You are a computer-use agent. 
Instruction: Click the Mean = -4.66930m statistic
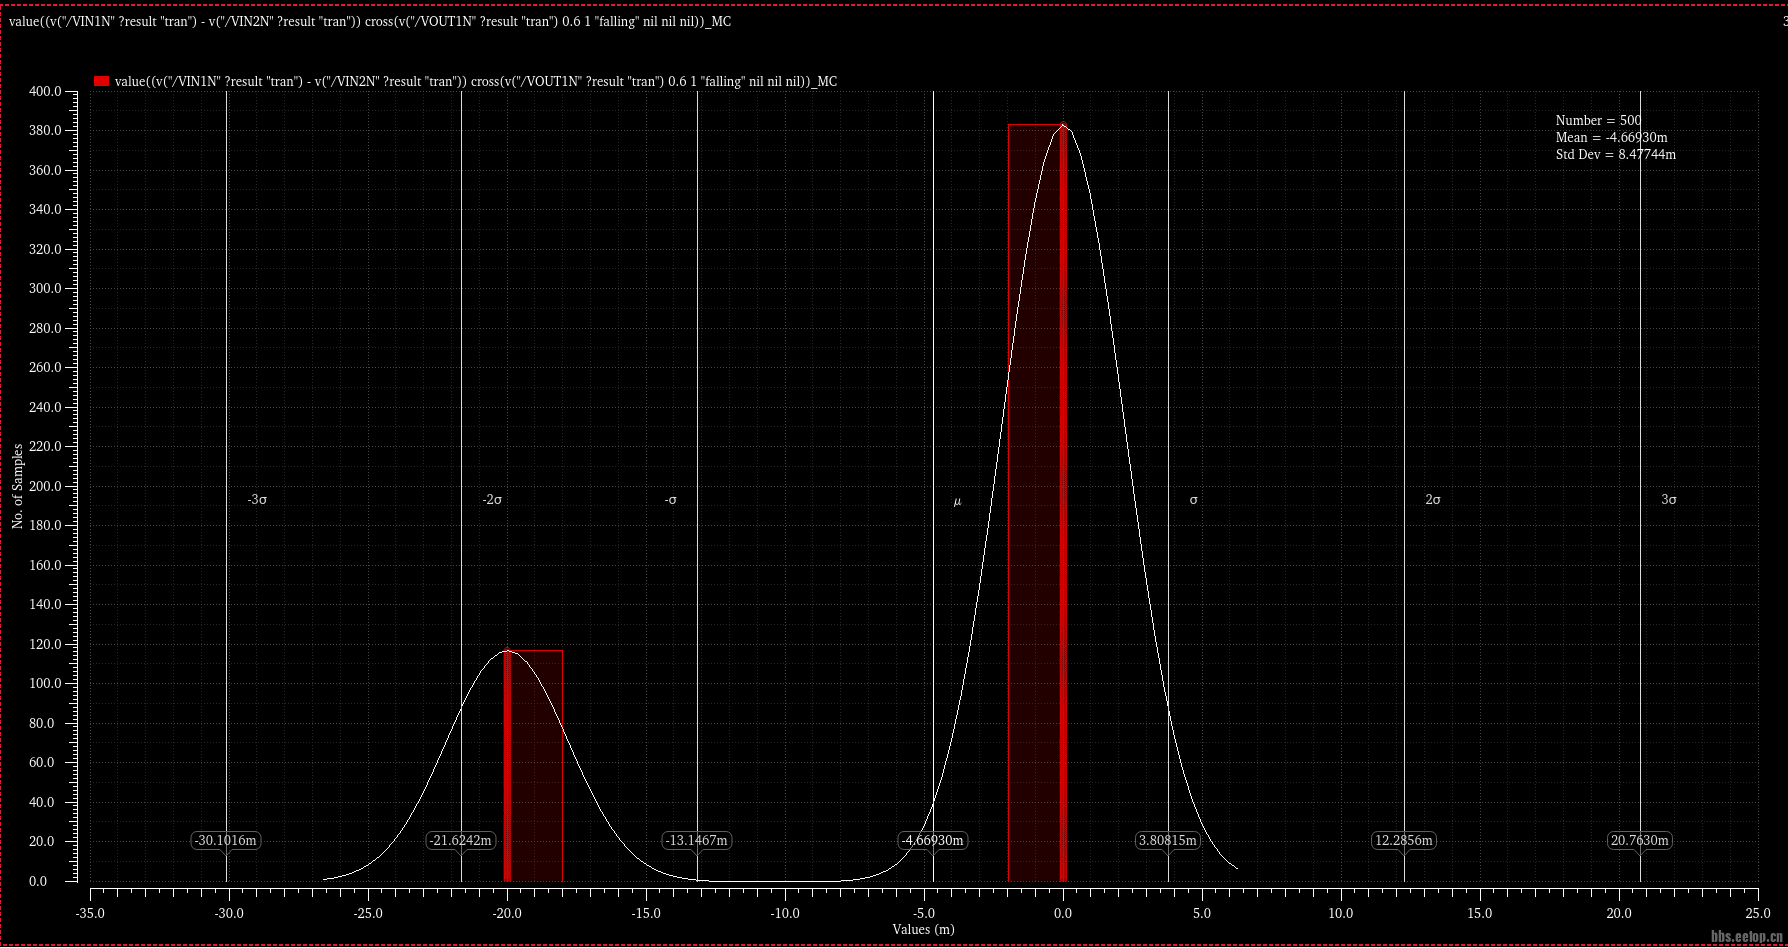(x=1611, y=137)
